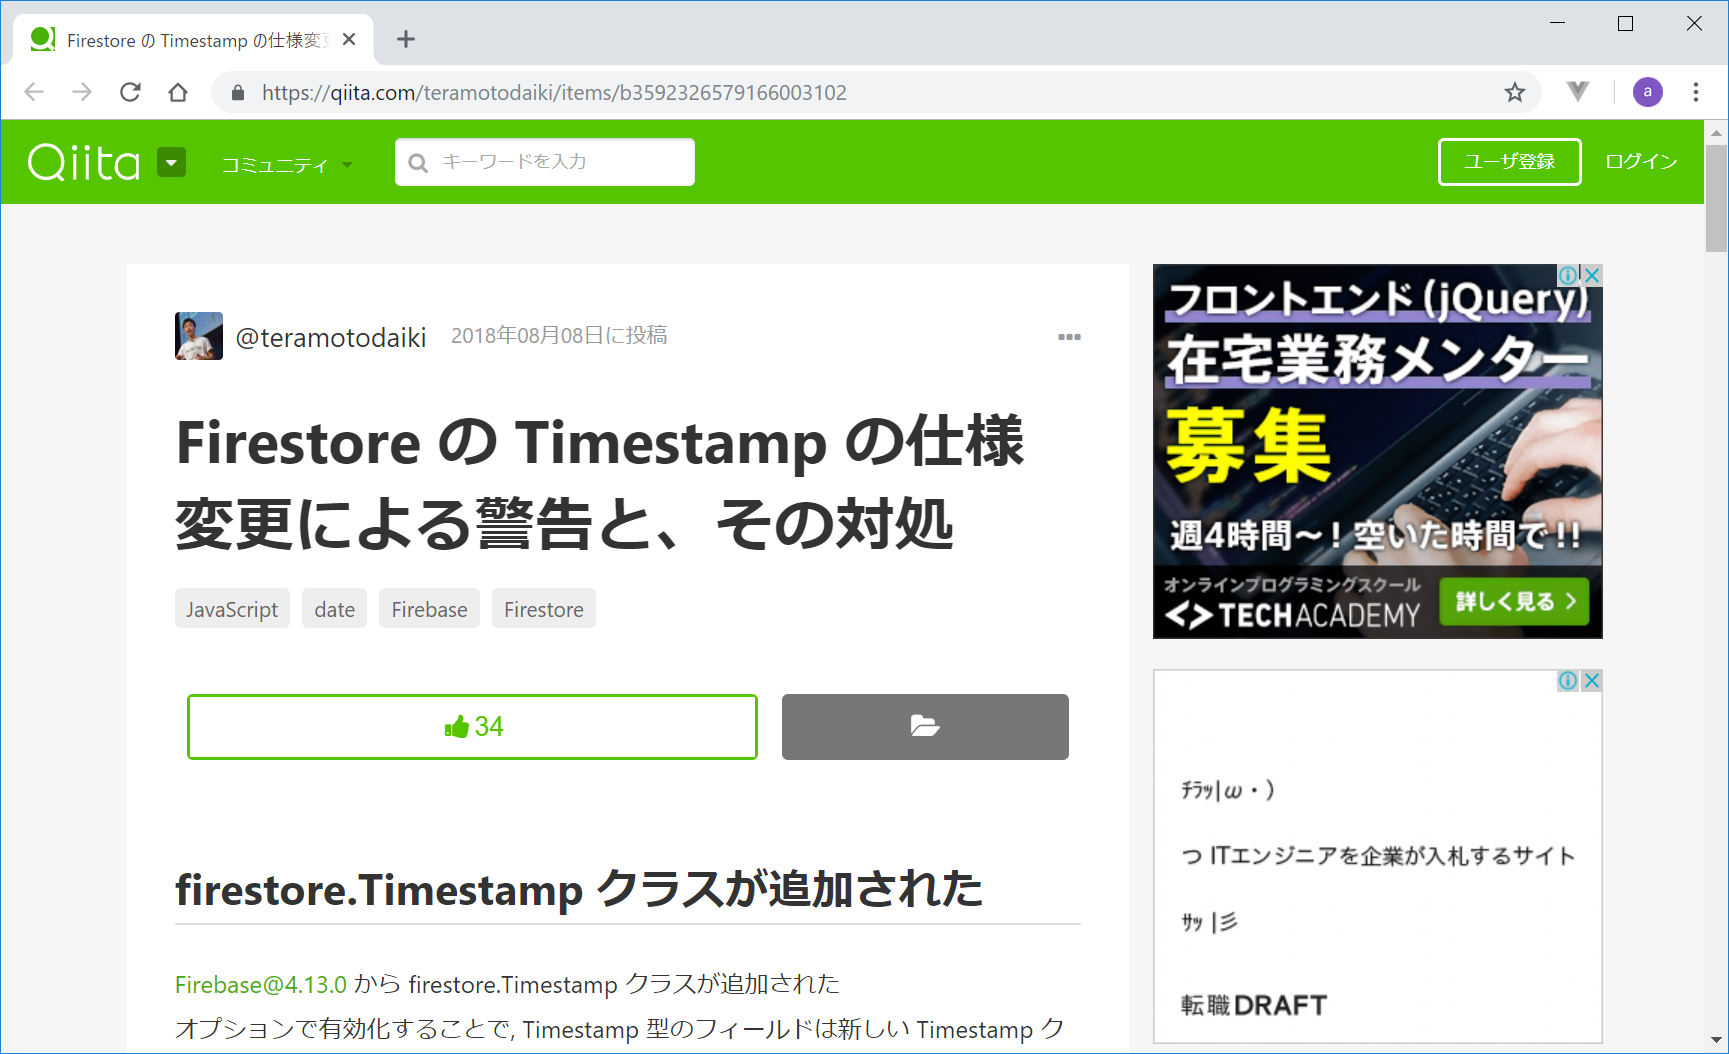This screenshot has height=1054, width=1729.
Task: Select the JavaScript tag
Action: point(232,609)
